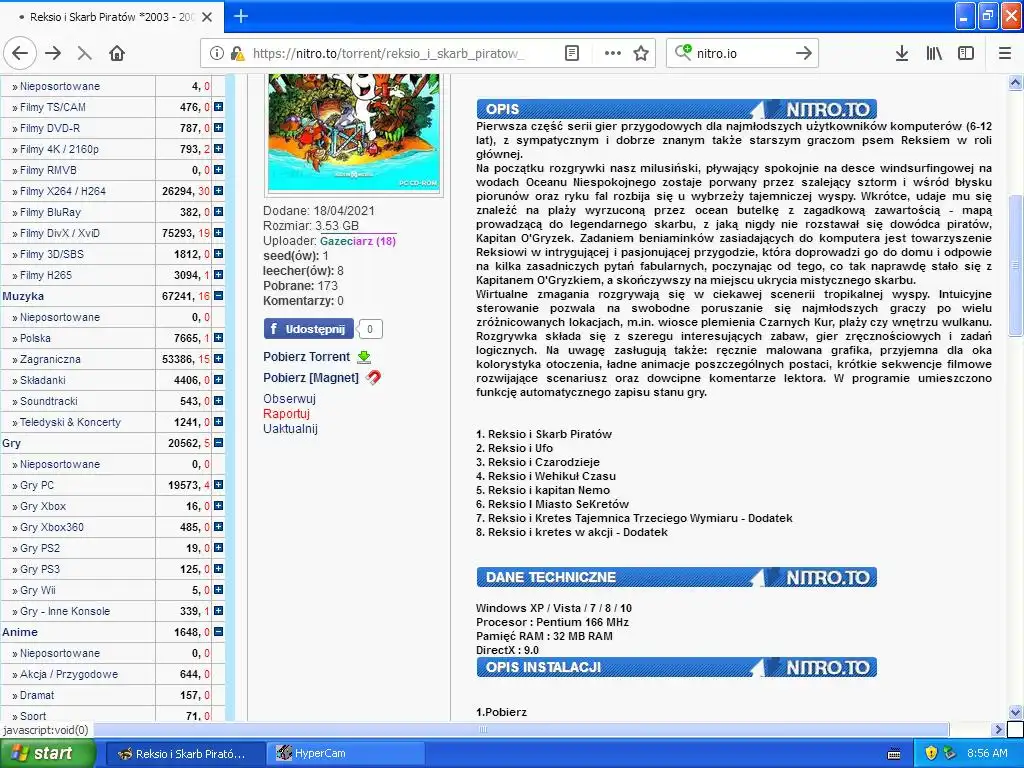The width and height of the screenshot is (1024, 768).
Task: Expand the Filmy X264 / H264 plus icon
Action: (218, 191)
